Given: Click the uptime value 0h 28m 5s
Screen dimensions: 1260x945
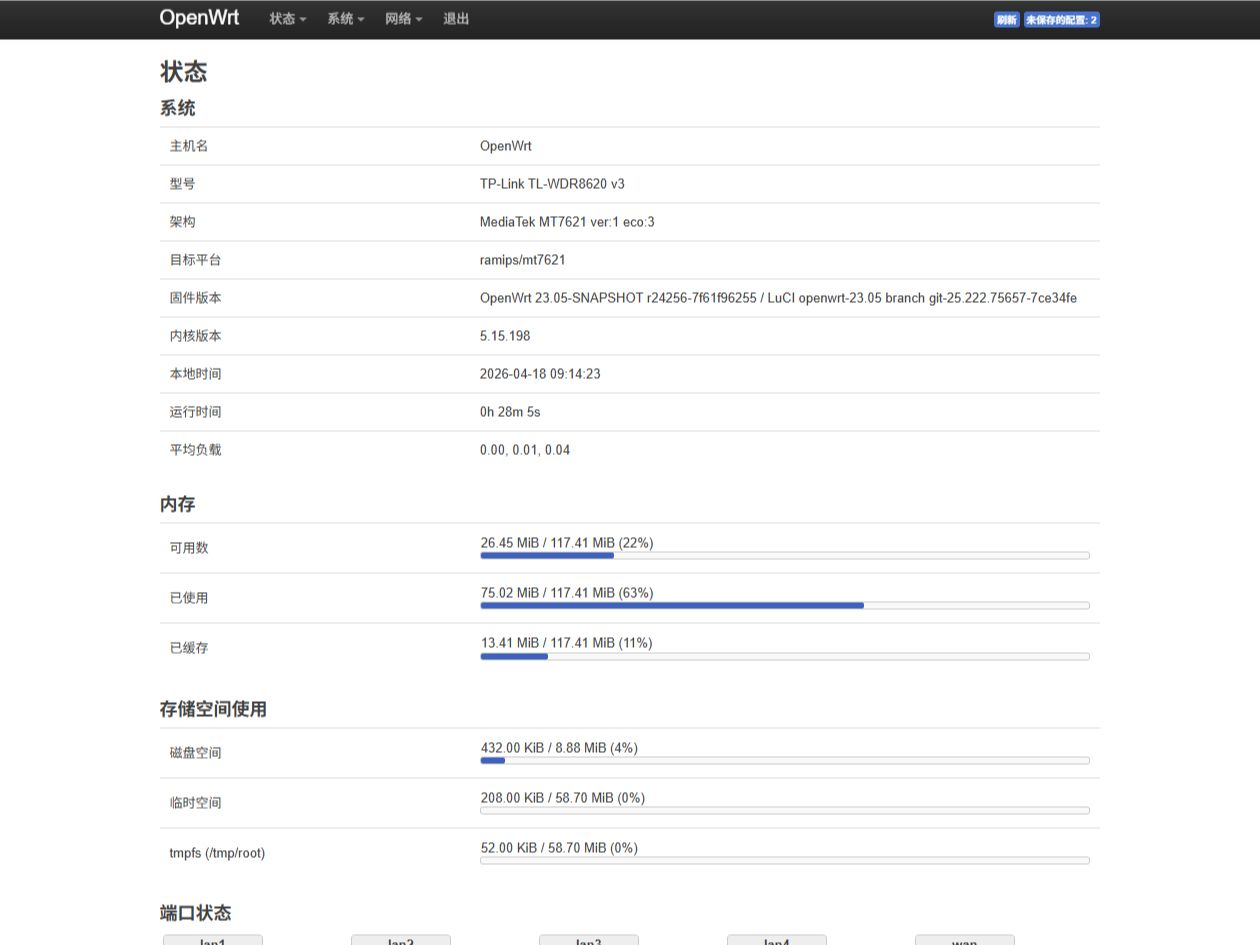Looking at the screenshot, I should pos(510,412).
